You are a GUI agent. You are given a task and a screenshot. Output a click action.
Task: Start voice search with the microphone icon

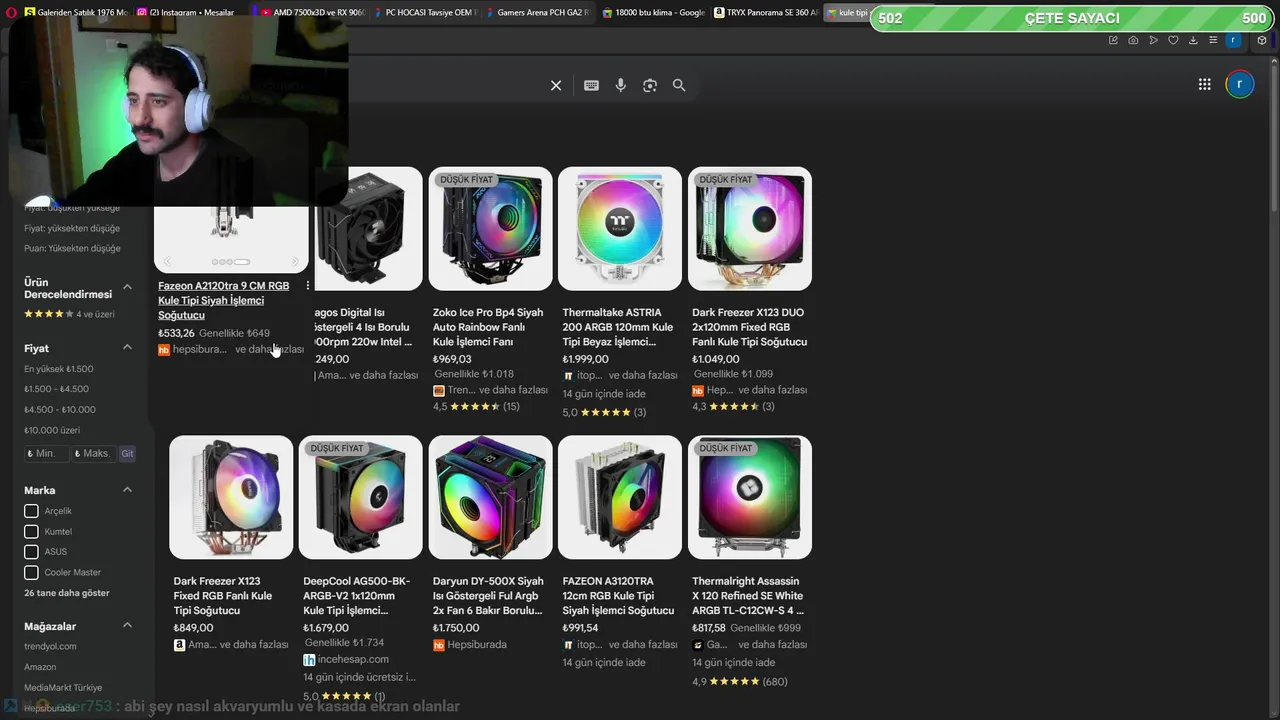621,86
